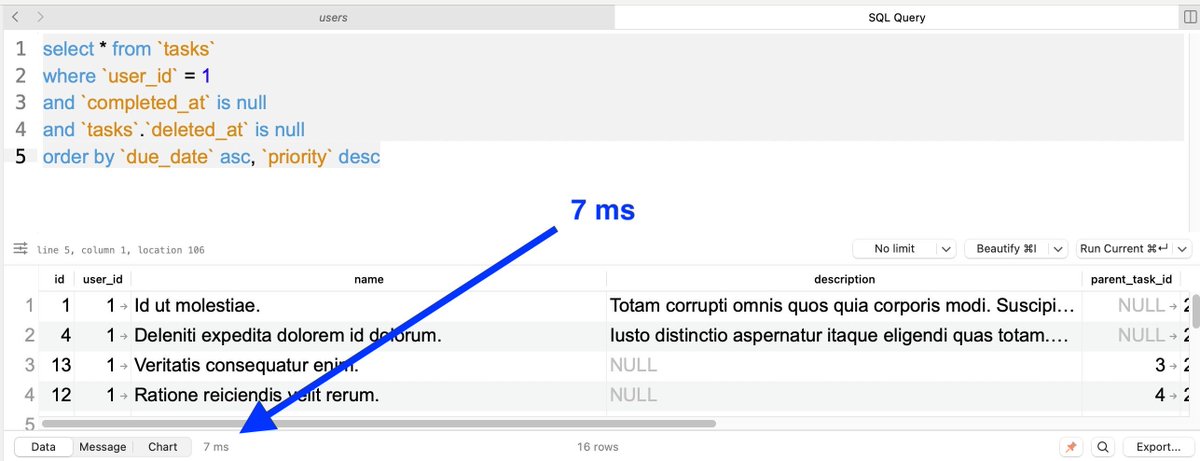Go forward with the right chevron
Image resolution: width=1200 pixels, height=461 pixels.
click(x=40, y=17)
